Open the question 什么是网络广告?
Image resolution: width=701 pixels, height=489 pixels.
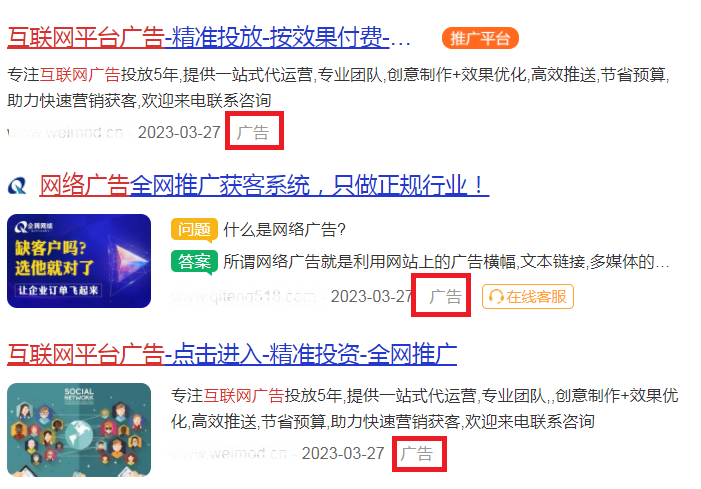[284, 230]
